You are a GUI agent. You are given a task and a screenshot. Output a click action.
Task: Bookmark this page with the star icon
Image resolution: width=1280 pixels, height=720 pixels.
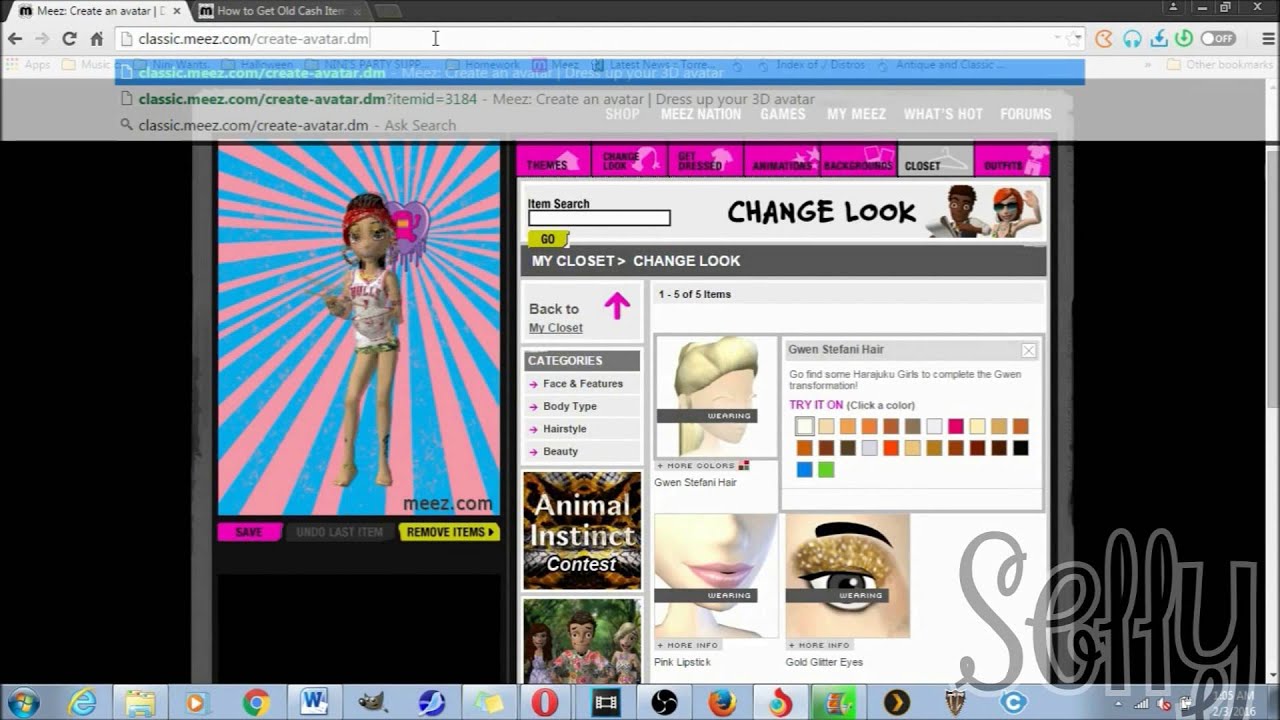tap(1073, 39)
